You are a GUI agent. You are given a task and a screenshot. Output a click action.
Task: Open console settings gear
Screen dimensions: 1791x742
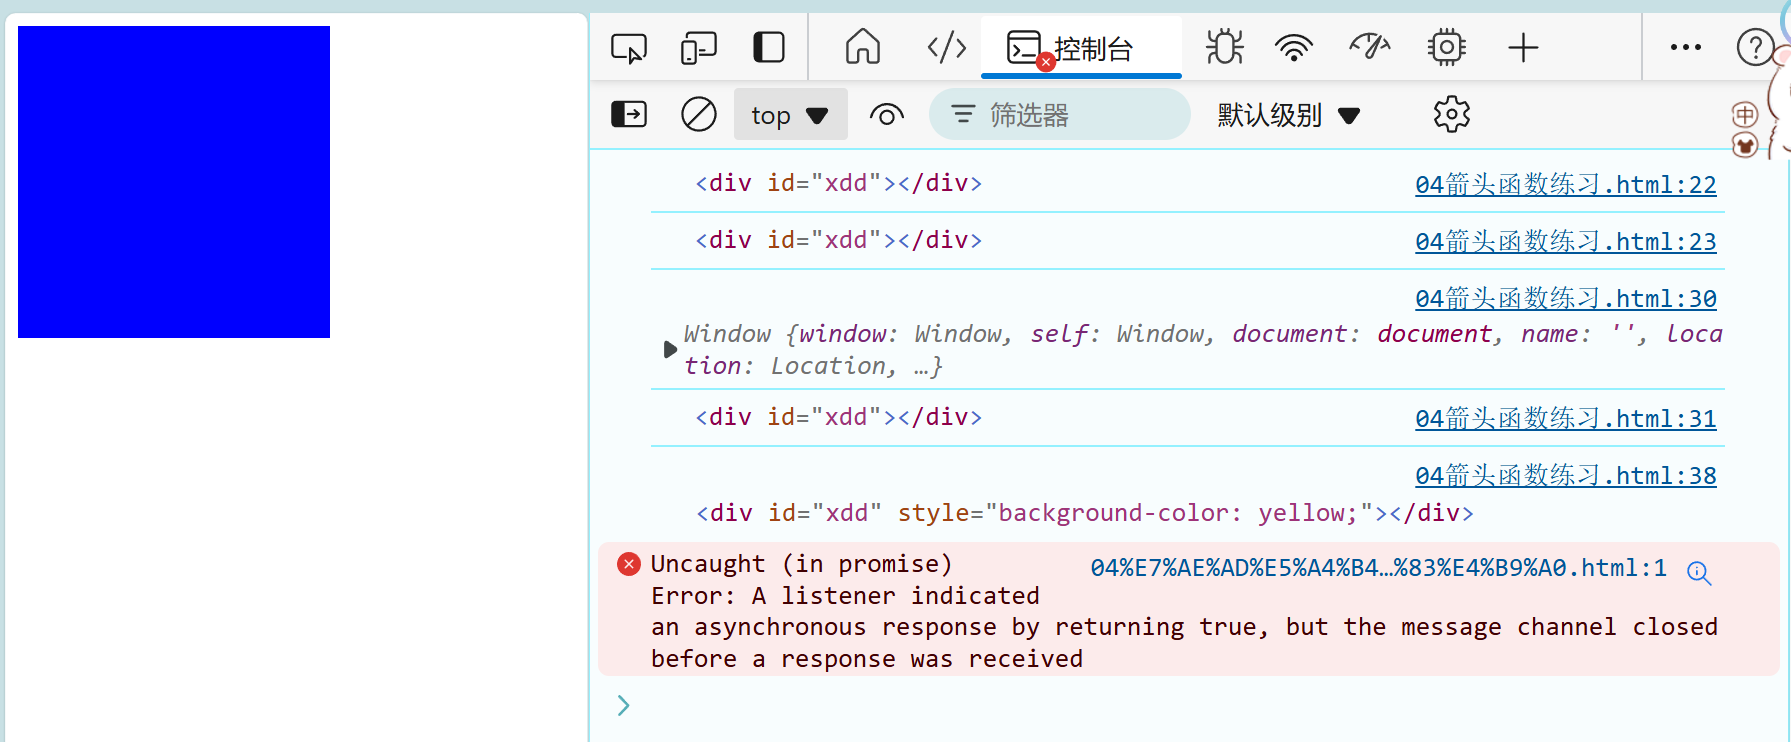tap(1452, 114)
